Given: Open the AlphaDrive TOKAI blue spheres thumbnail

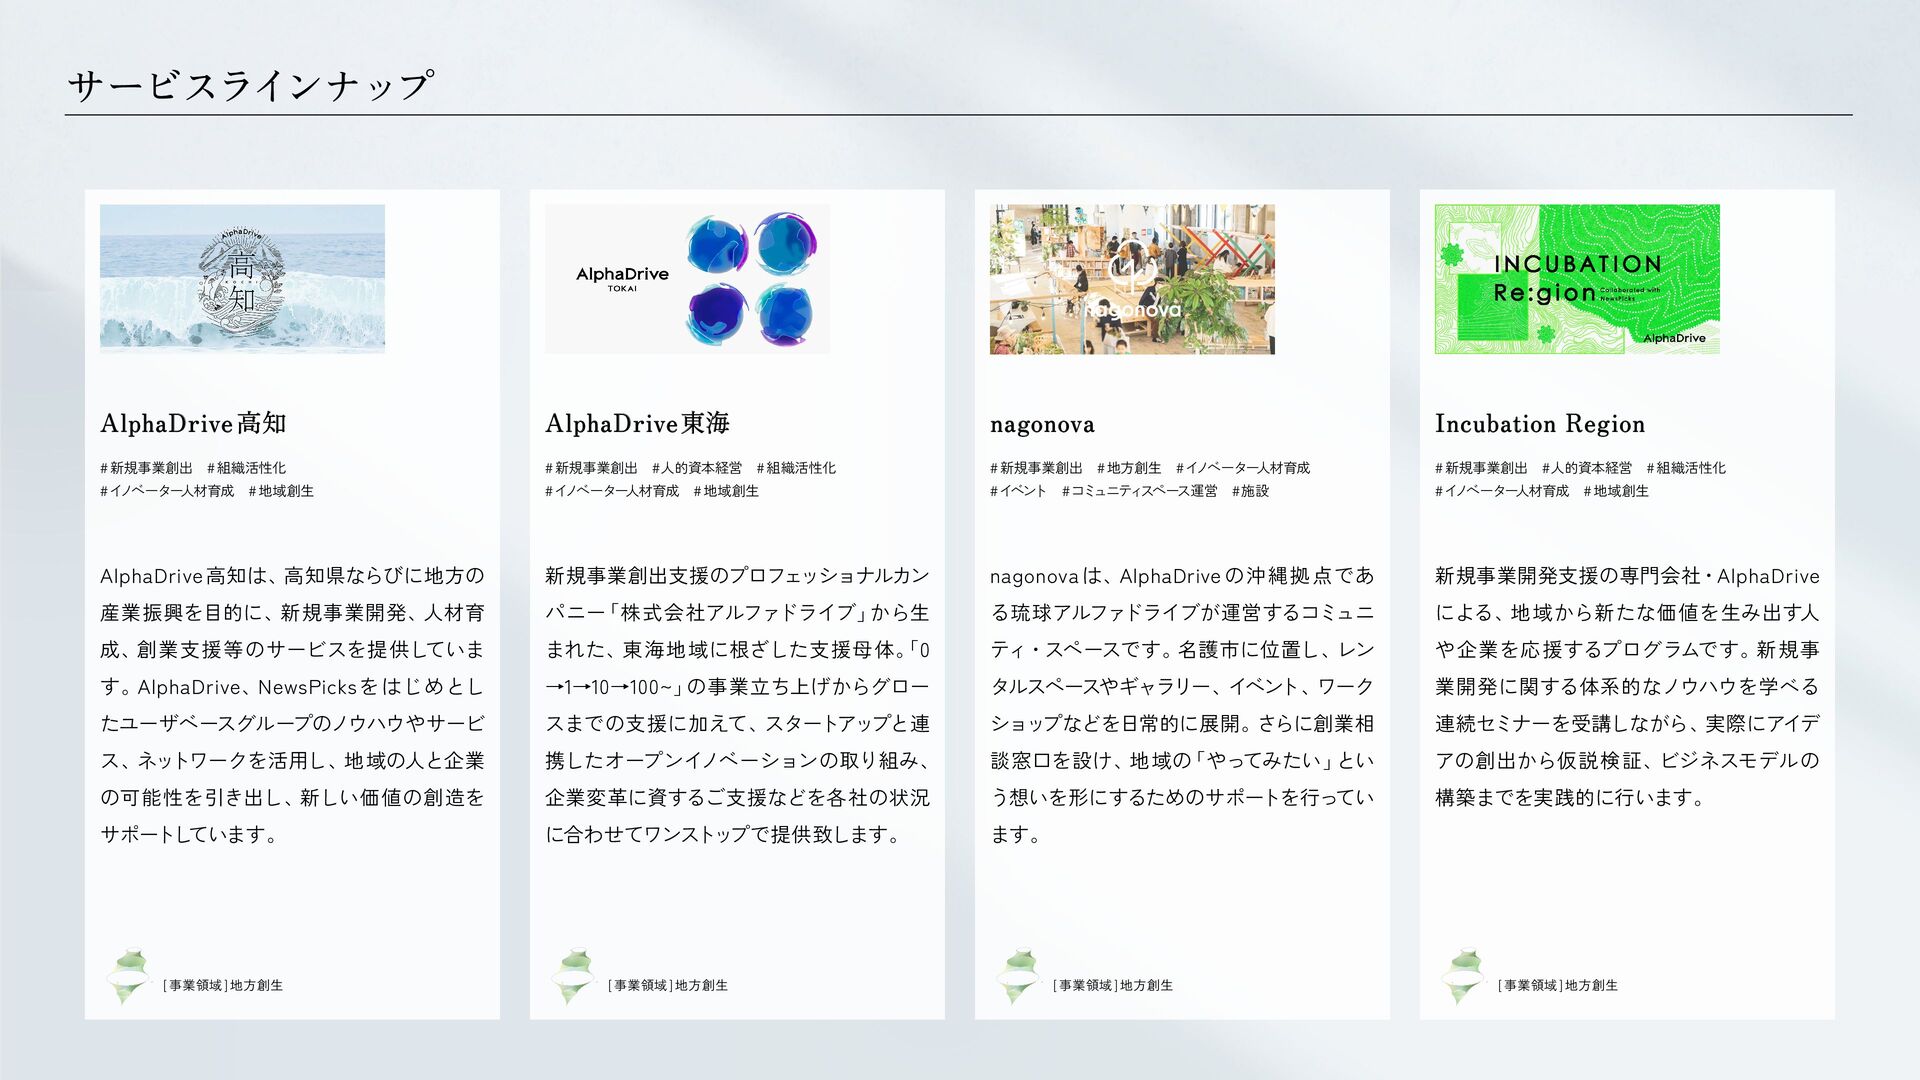Looking at the screenshot, I should 687,279.
